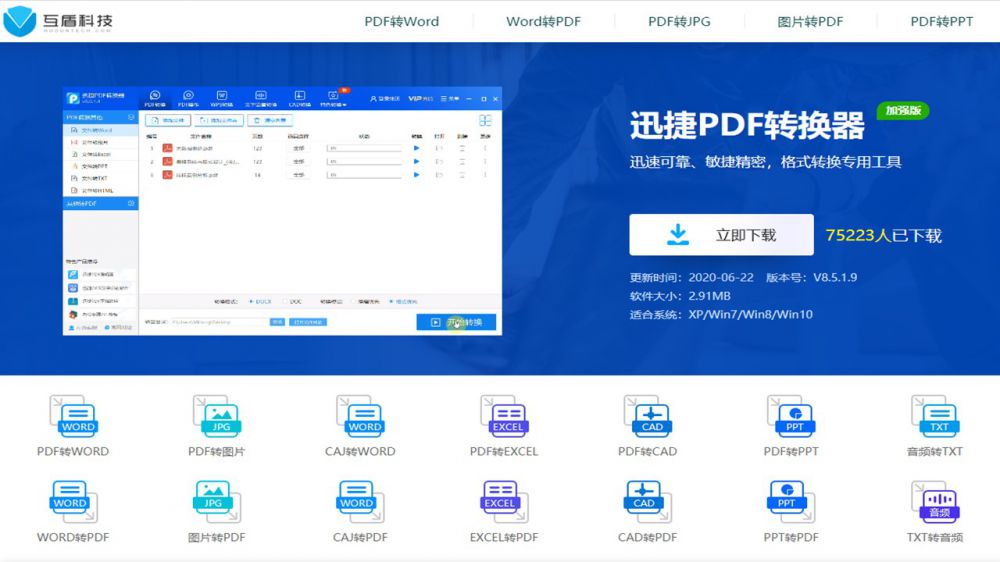Expand the 其他转PDF sidebar section
1000x562 pixels.
tap(131, 204)
